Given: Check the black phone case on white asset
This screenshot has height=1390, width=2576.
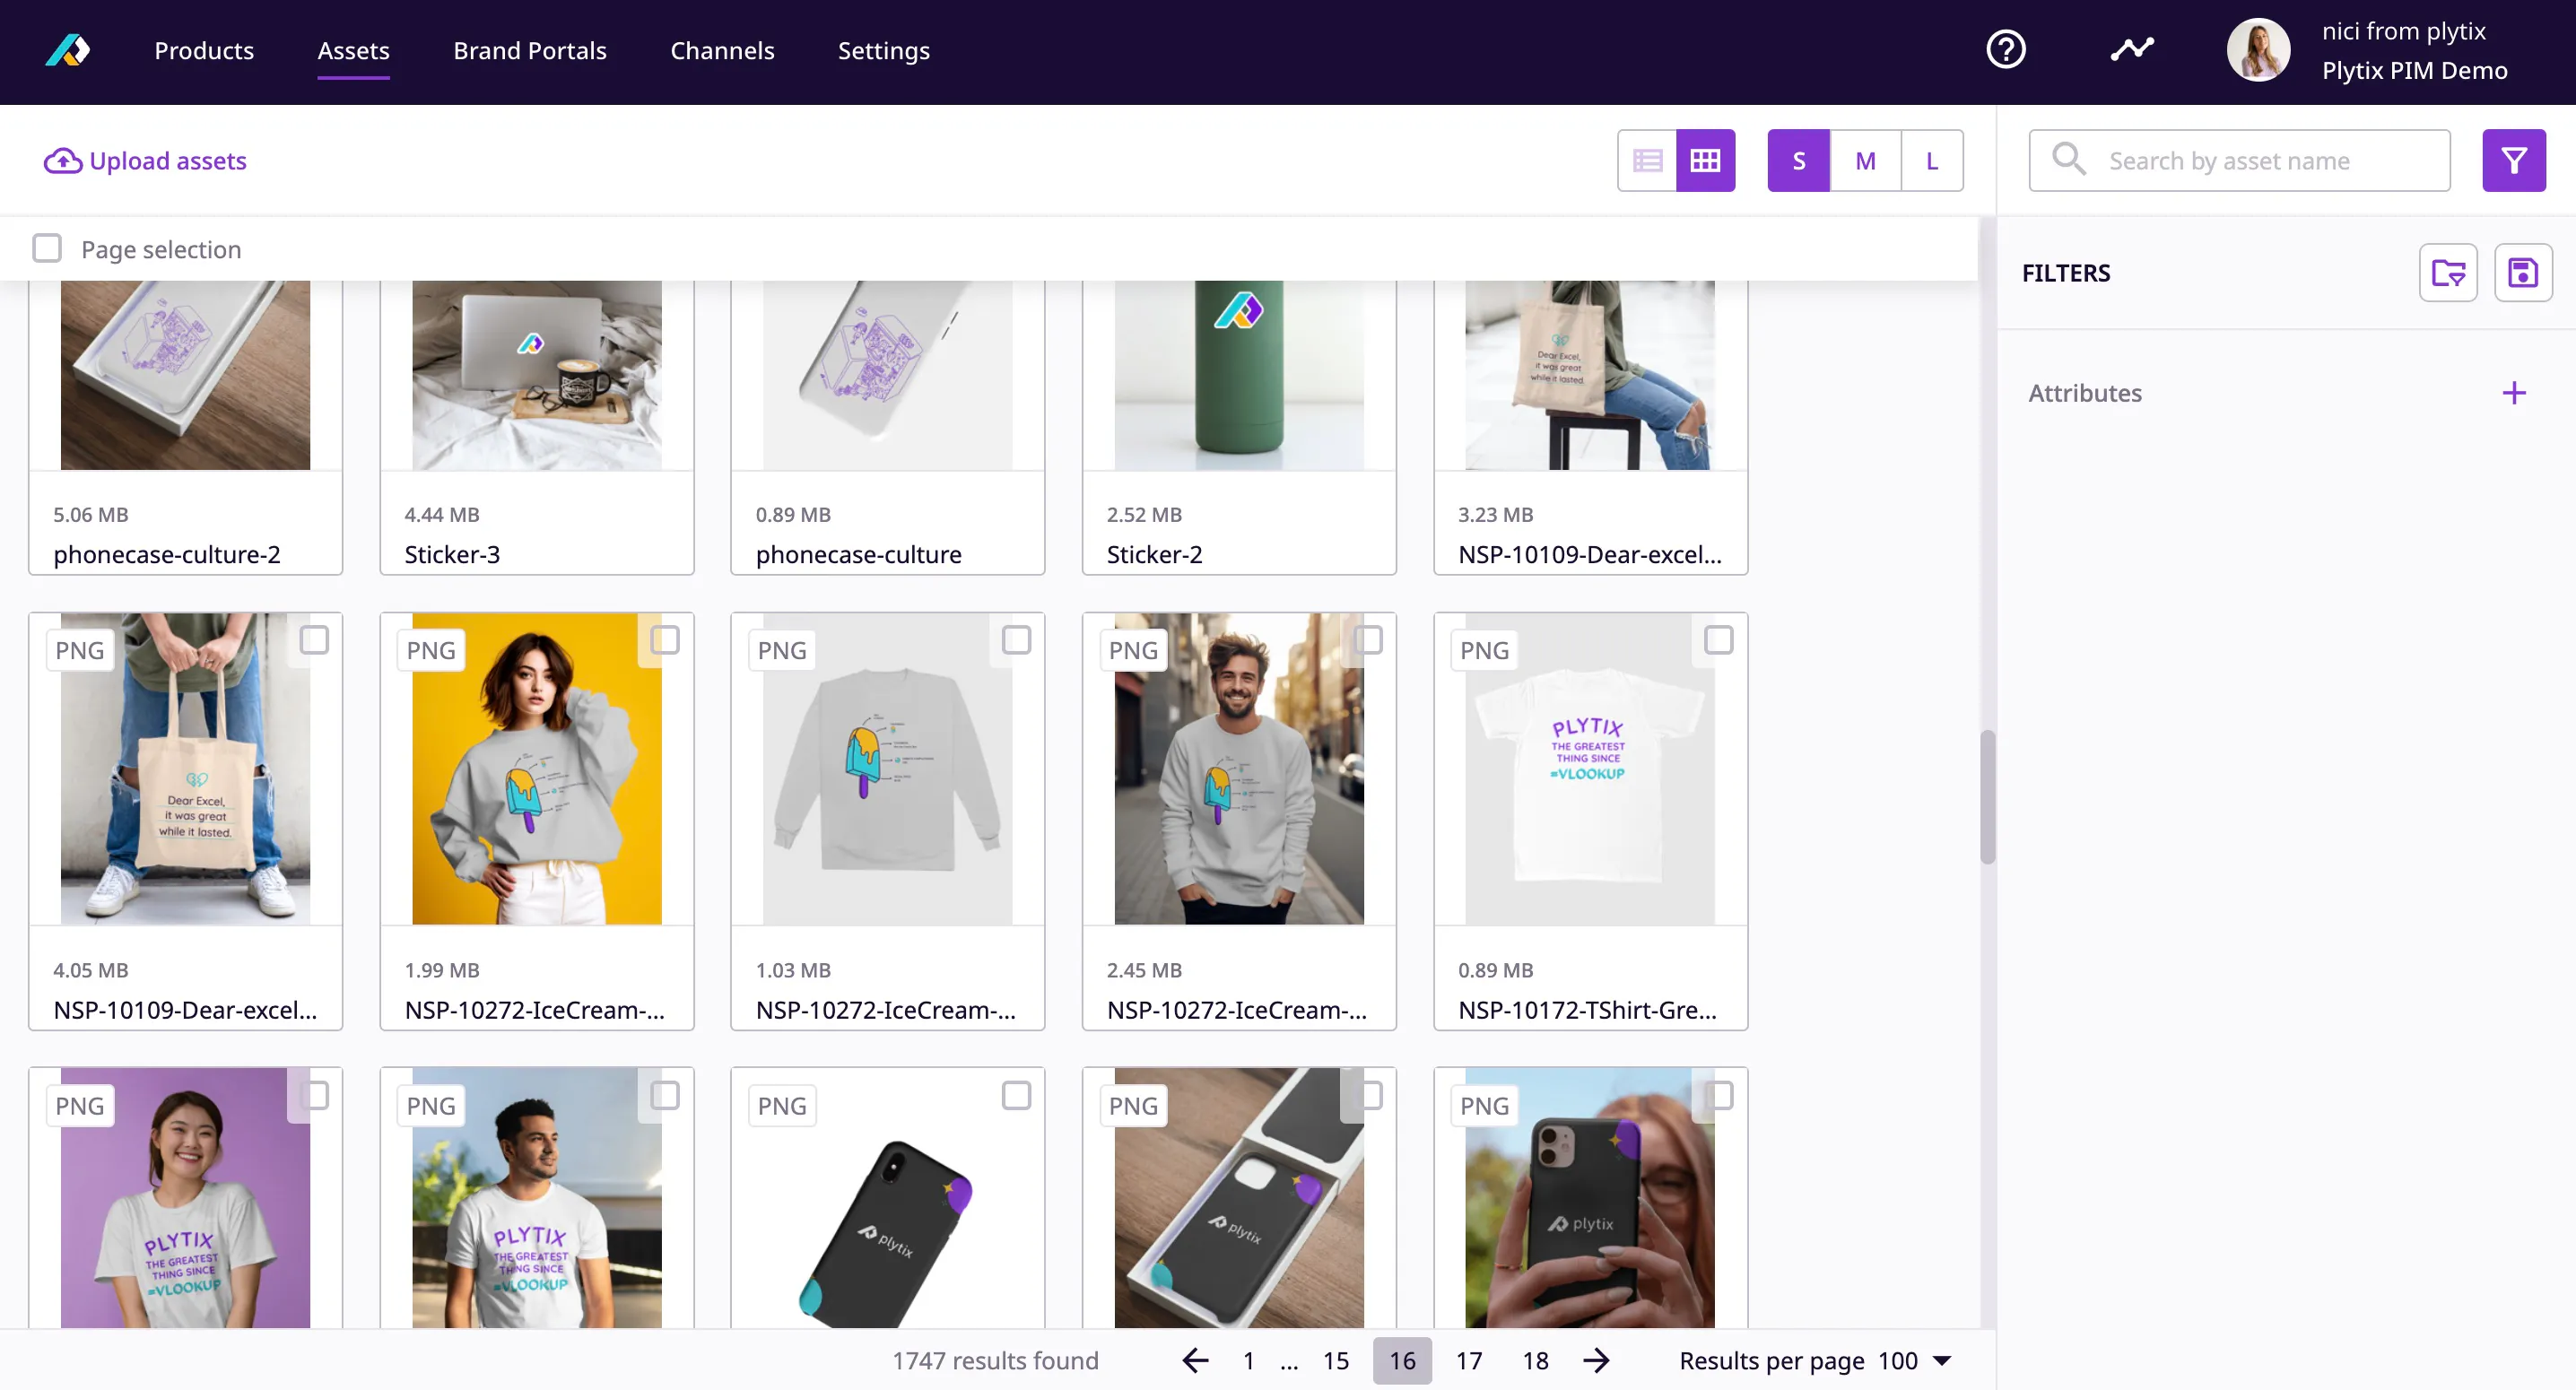Looking at the screenshot, I should (x=1016, y=1095).
